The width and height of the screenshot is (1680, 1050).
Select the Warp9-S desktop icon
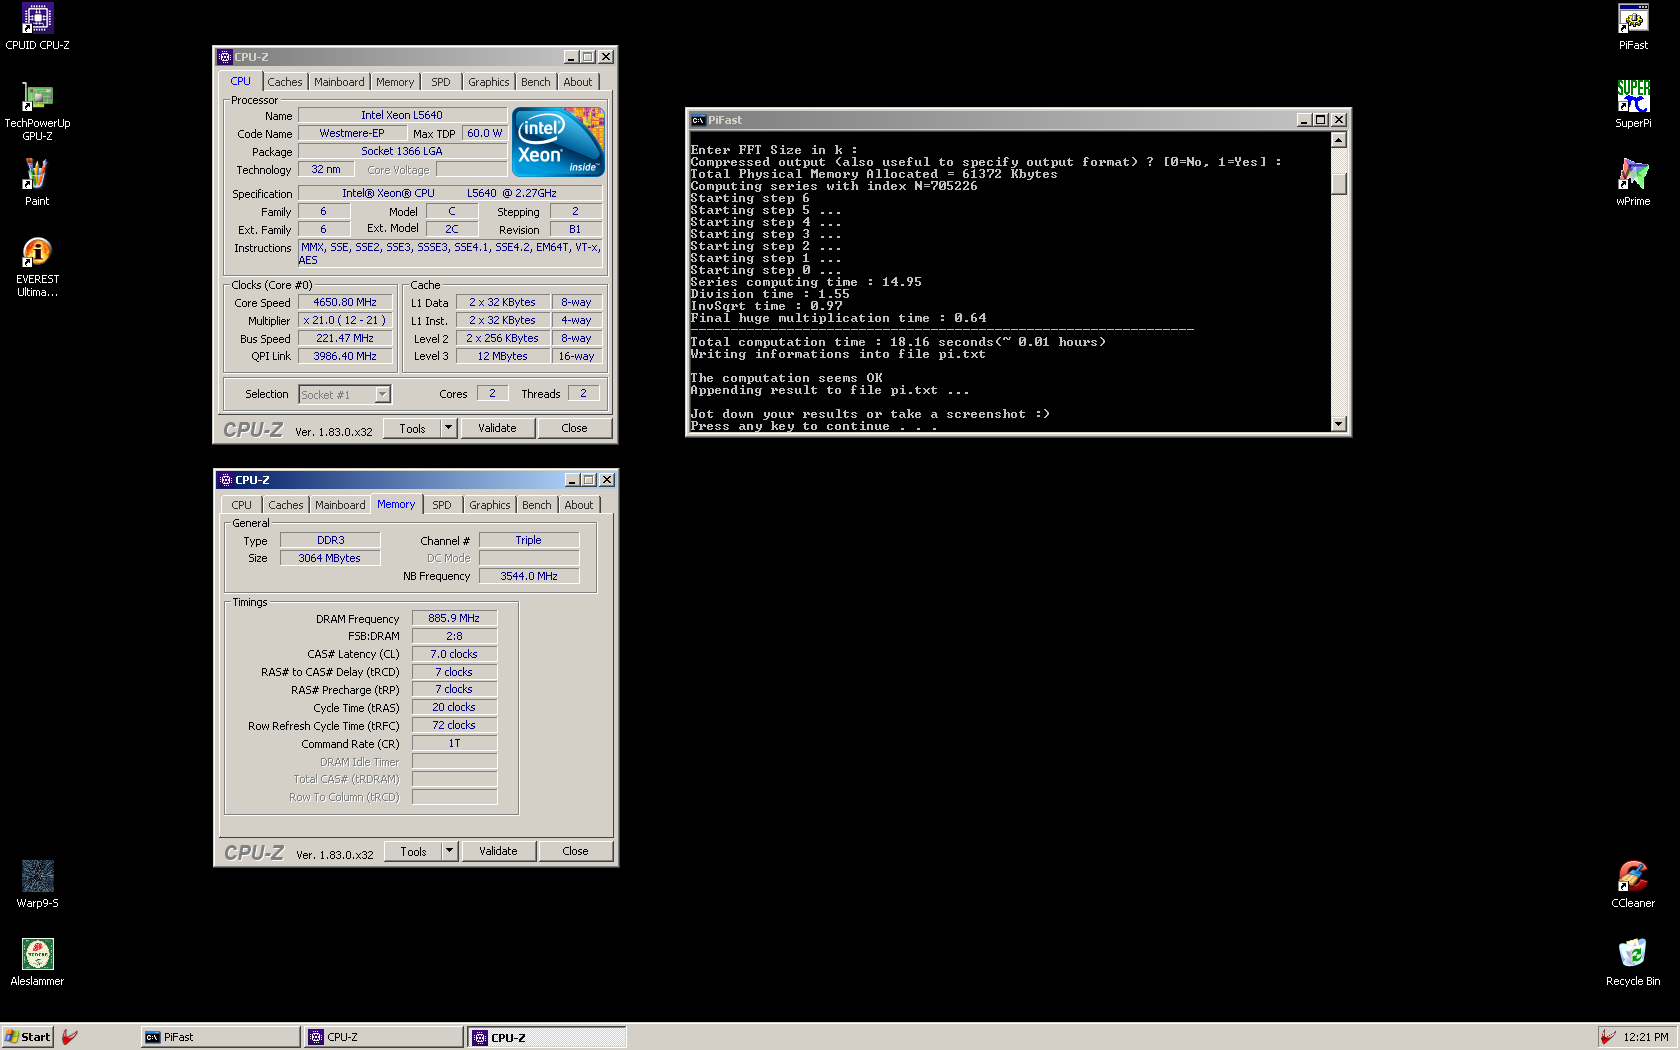pyautogui.click(x=37, y=884)
